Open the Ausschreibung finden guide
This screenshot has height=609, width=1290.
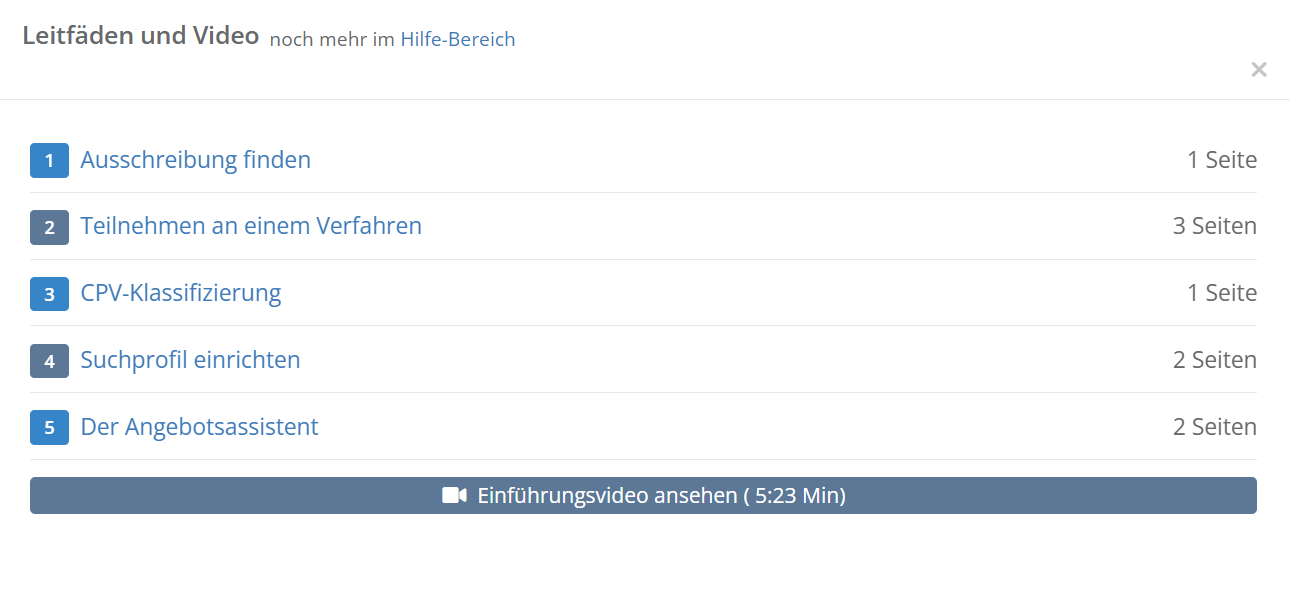click(x=196, y=160)
